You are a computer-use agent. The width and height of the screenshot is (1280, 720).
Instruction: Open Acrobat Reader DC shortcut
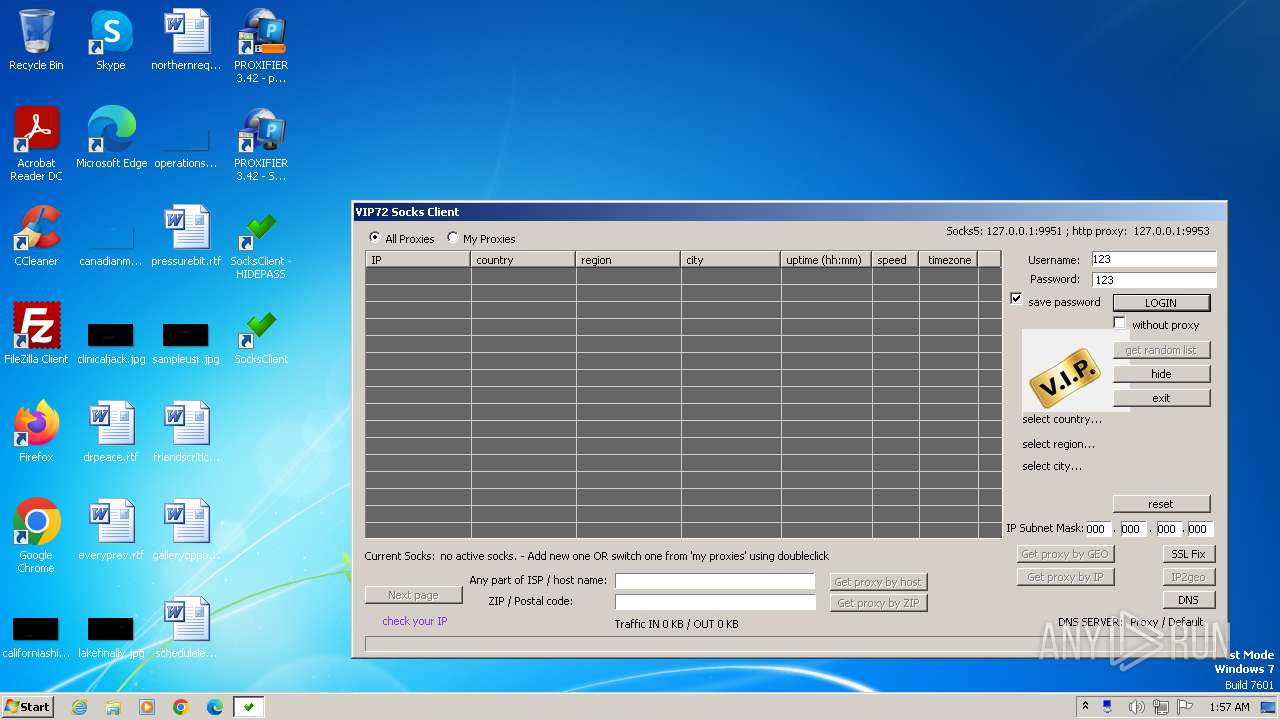36,144
